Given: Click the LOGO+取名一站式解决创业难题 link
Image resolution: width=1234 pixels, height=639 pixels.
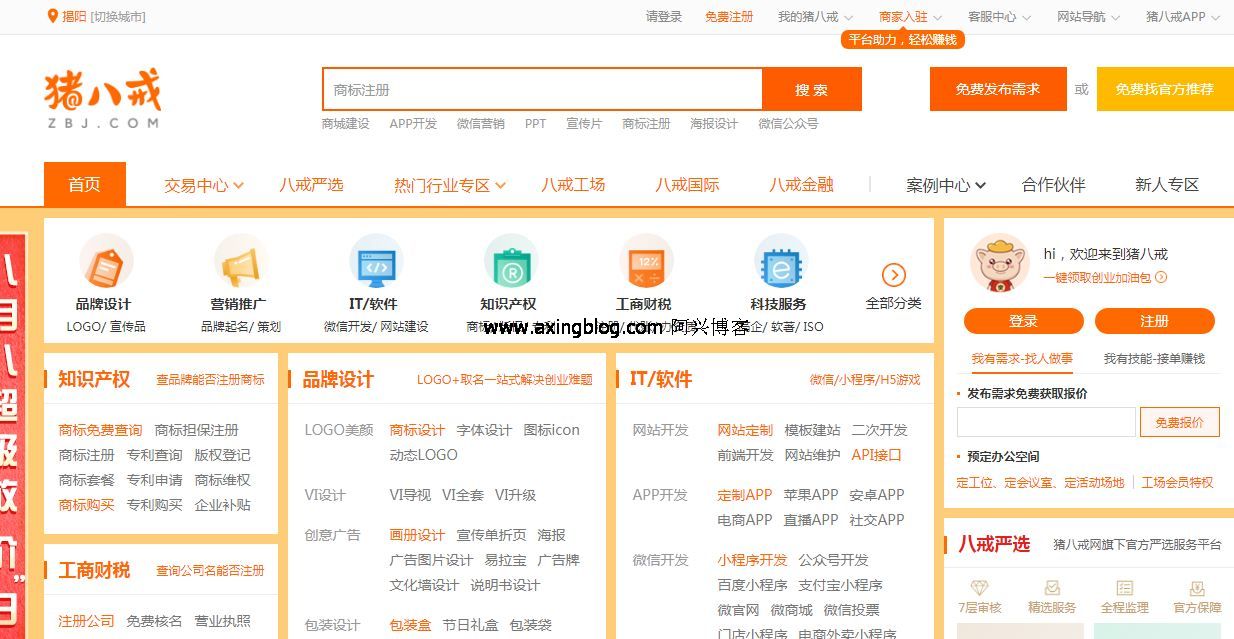Looking at the screenshot, I should [x=504, y=380].
